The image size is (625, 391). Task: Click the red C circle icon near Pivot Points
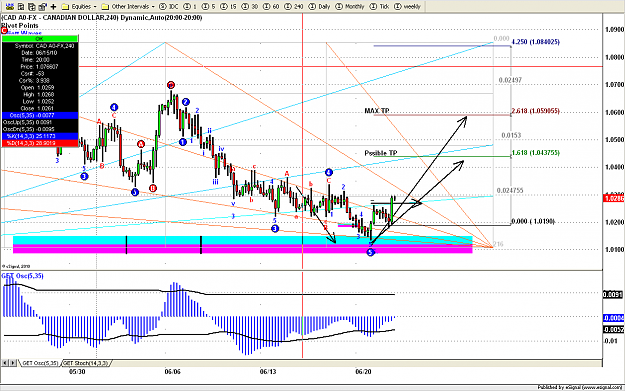coord(4,31)
